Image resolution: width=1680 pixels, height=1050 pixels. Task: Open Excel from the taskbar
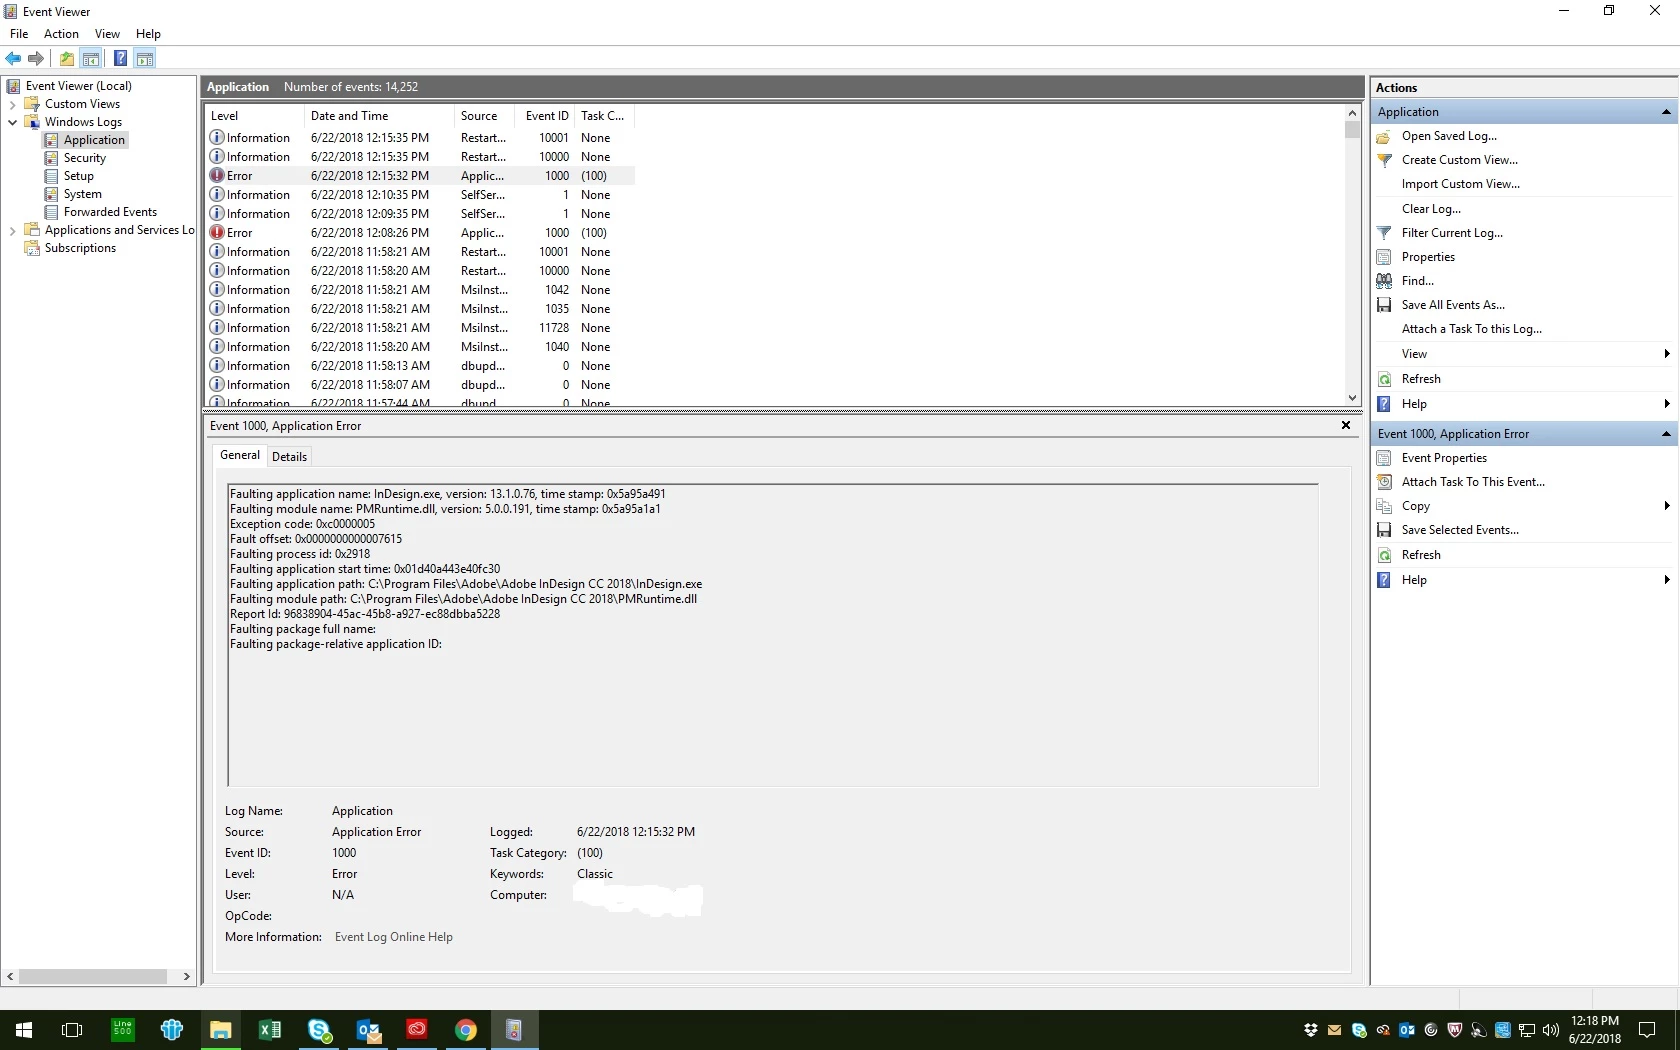coord(270,1030)
